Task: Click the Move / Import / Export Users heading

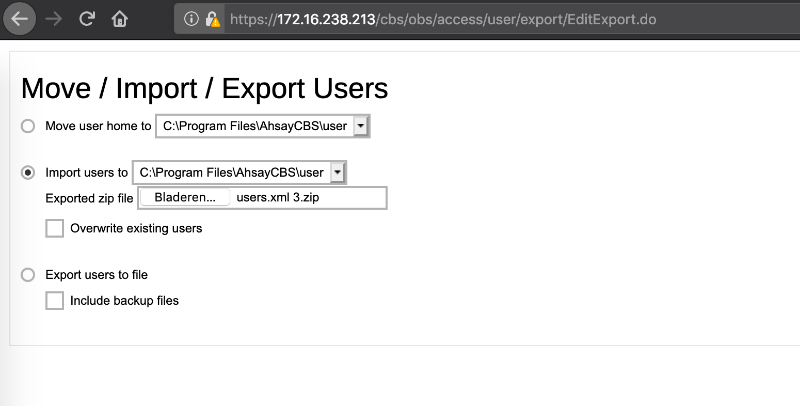Action: coord(205,88)
